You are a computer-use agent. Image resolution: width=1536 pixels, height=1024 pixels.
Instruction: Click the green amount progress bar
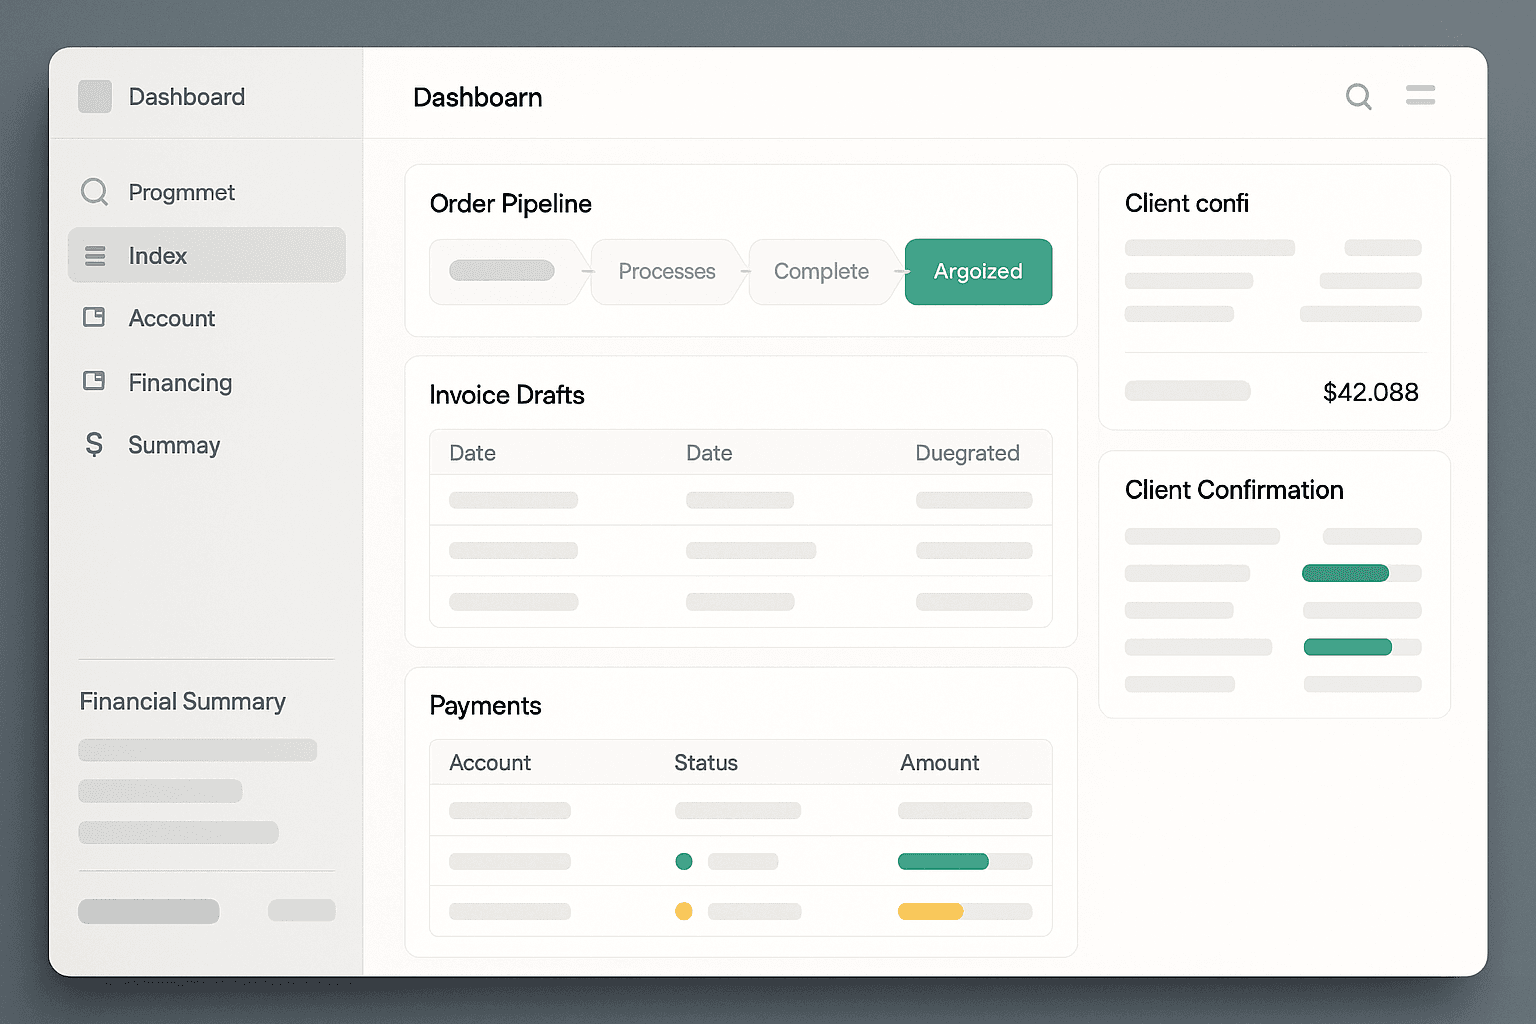coord(943,861)
